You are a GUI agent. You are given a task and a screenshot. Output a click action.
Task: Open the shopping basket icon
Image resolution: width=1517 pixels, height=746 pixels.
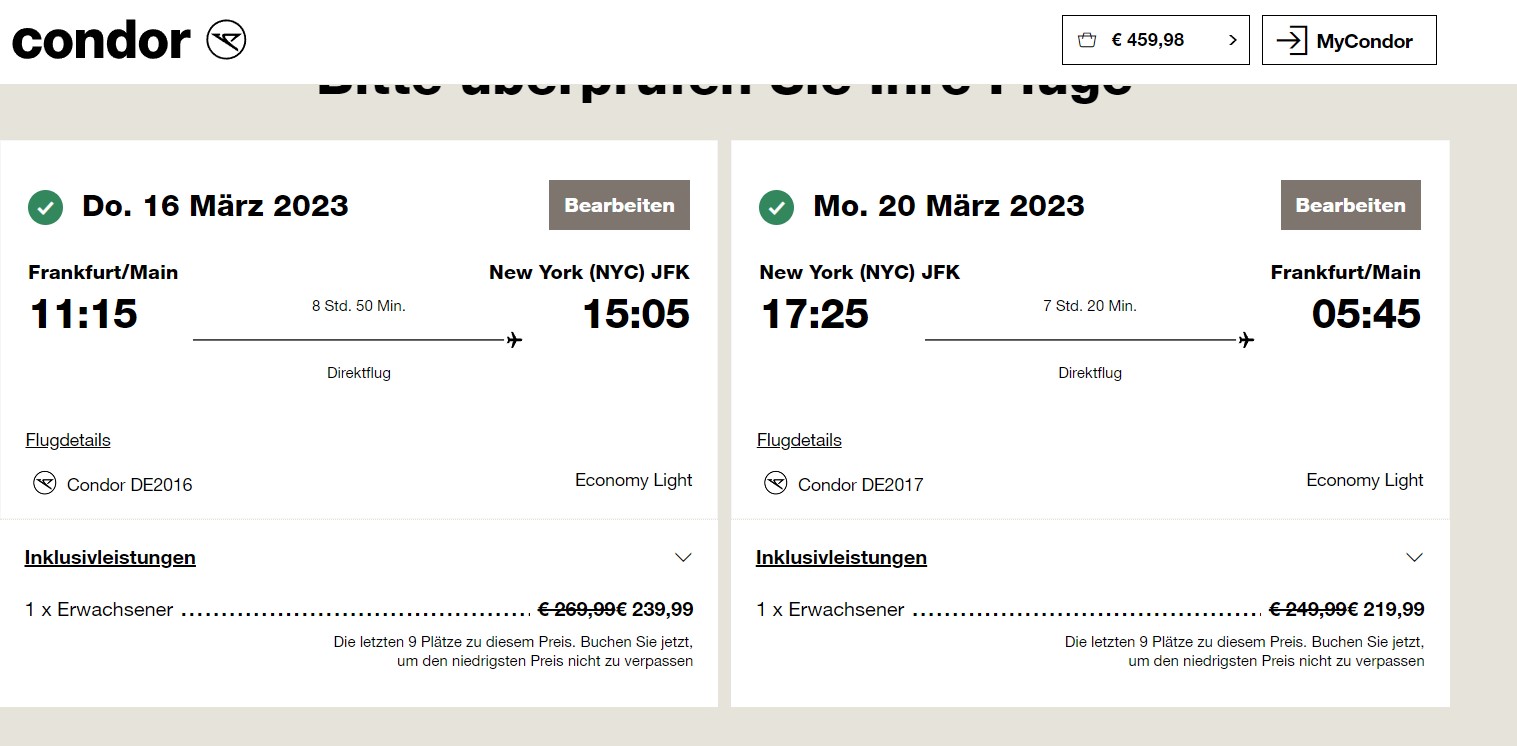[1087, 41]
